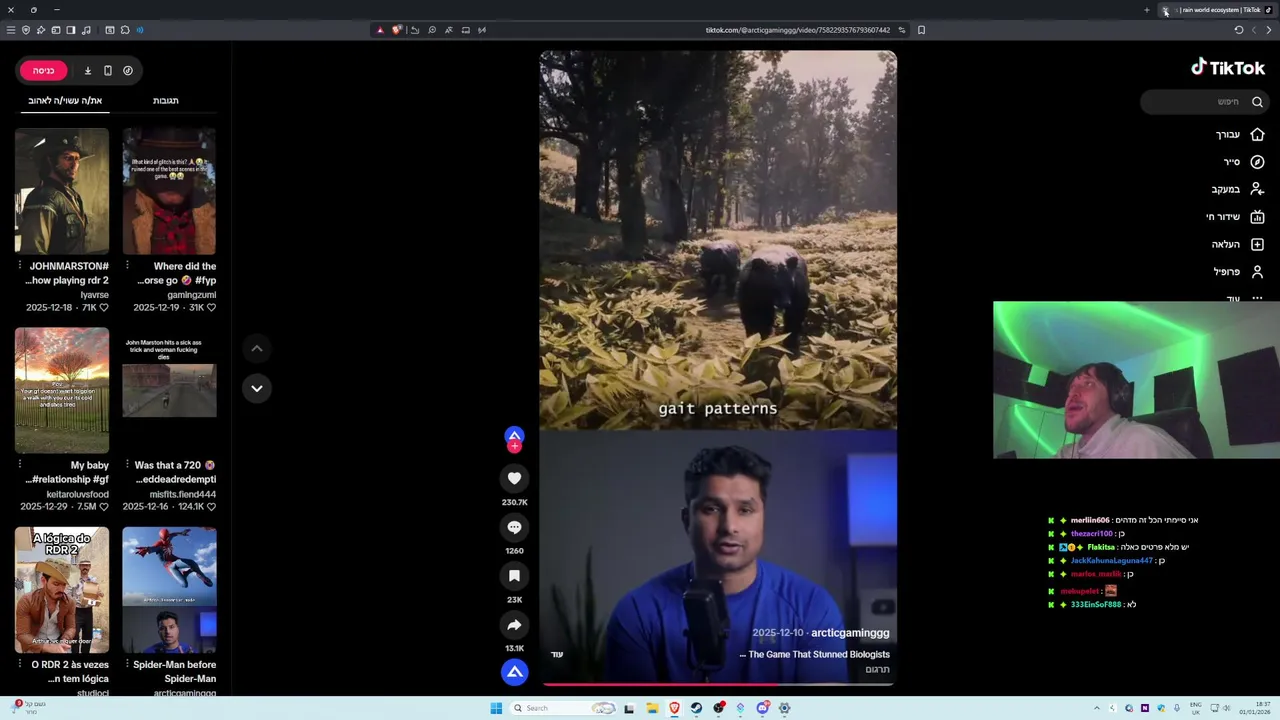Image resolution: width=1280 pixels, height=720 pixels.
Task: Open the Following (במעקב) menu item
Action: tap(1238, 189)
